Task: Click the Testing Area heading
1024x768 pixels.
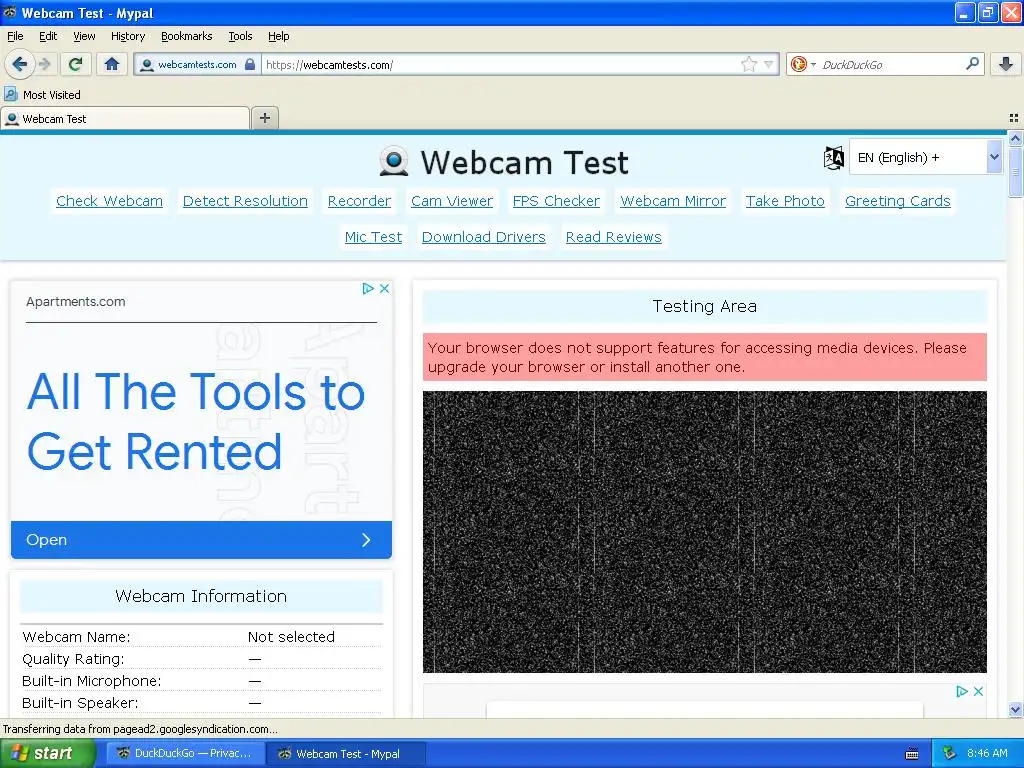Action: [x=705, y=306]
